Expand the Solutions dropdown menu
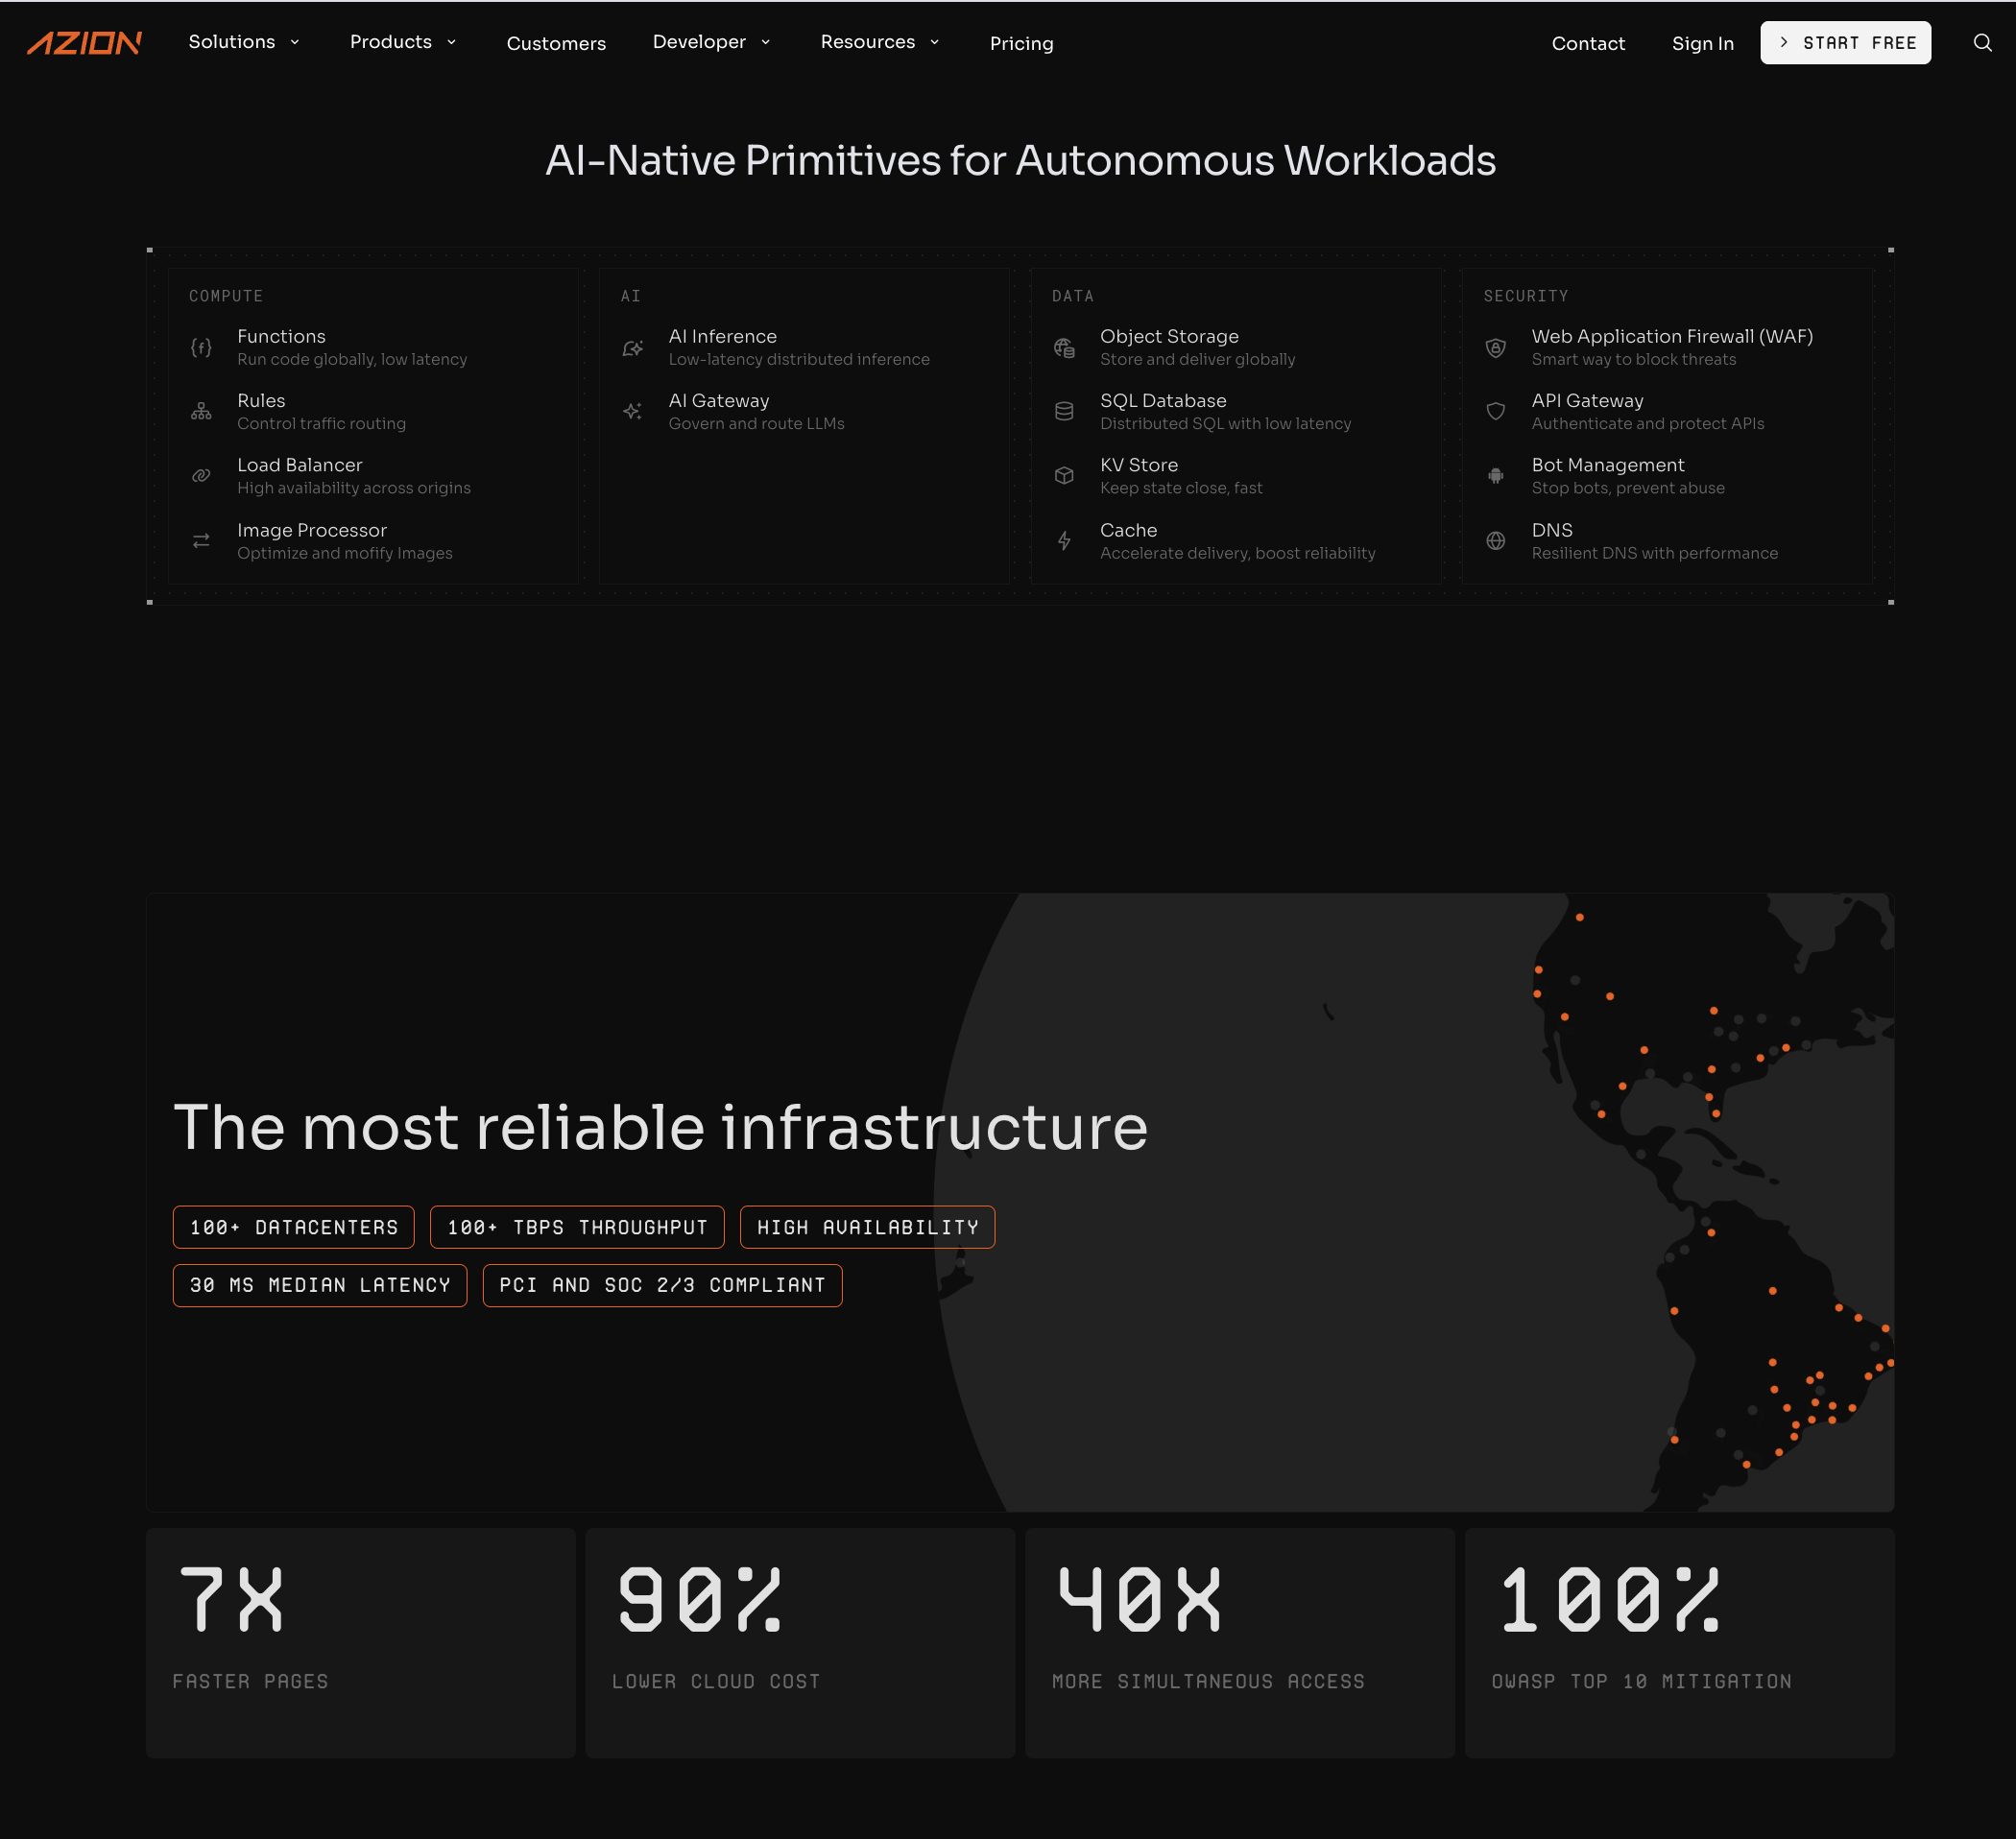Screen dimensions: 2016x1839 pos(244,42)
